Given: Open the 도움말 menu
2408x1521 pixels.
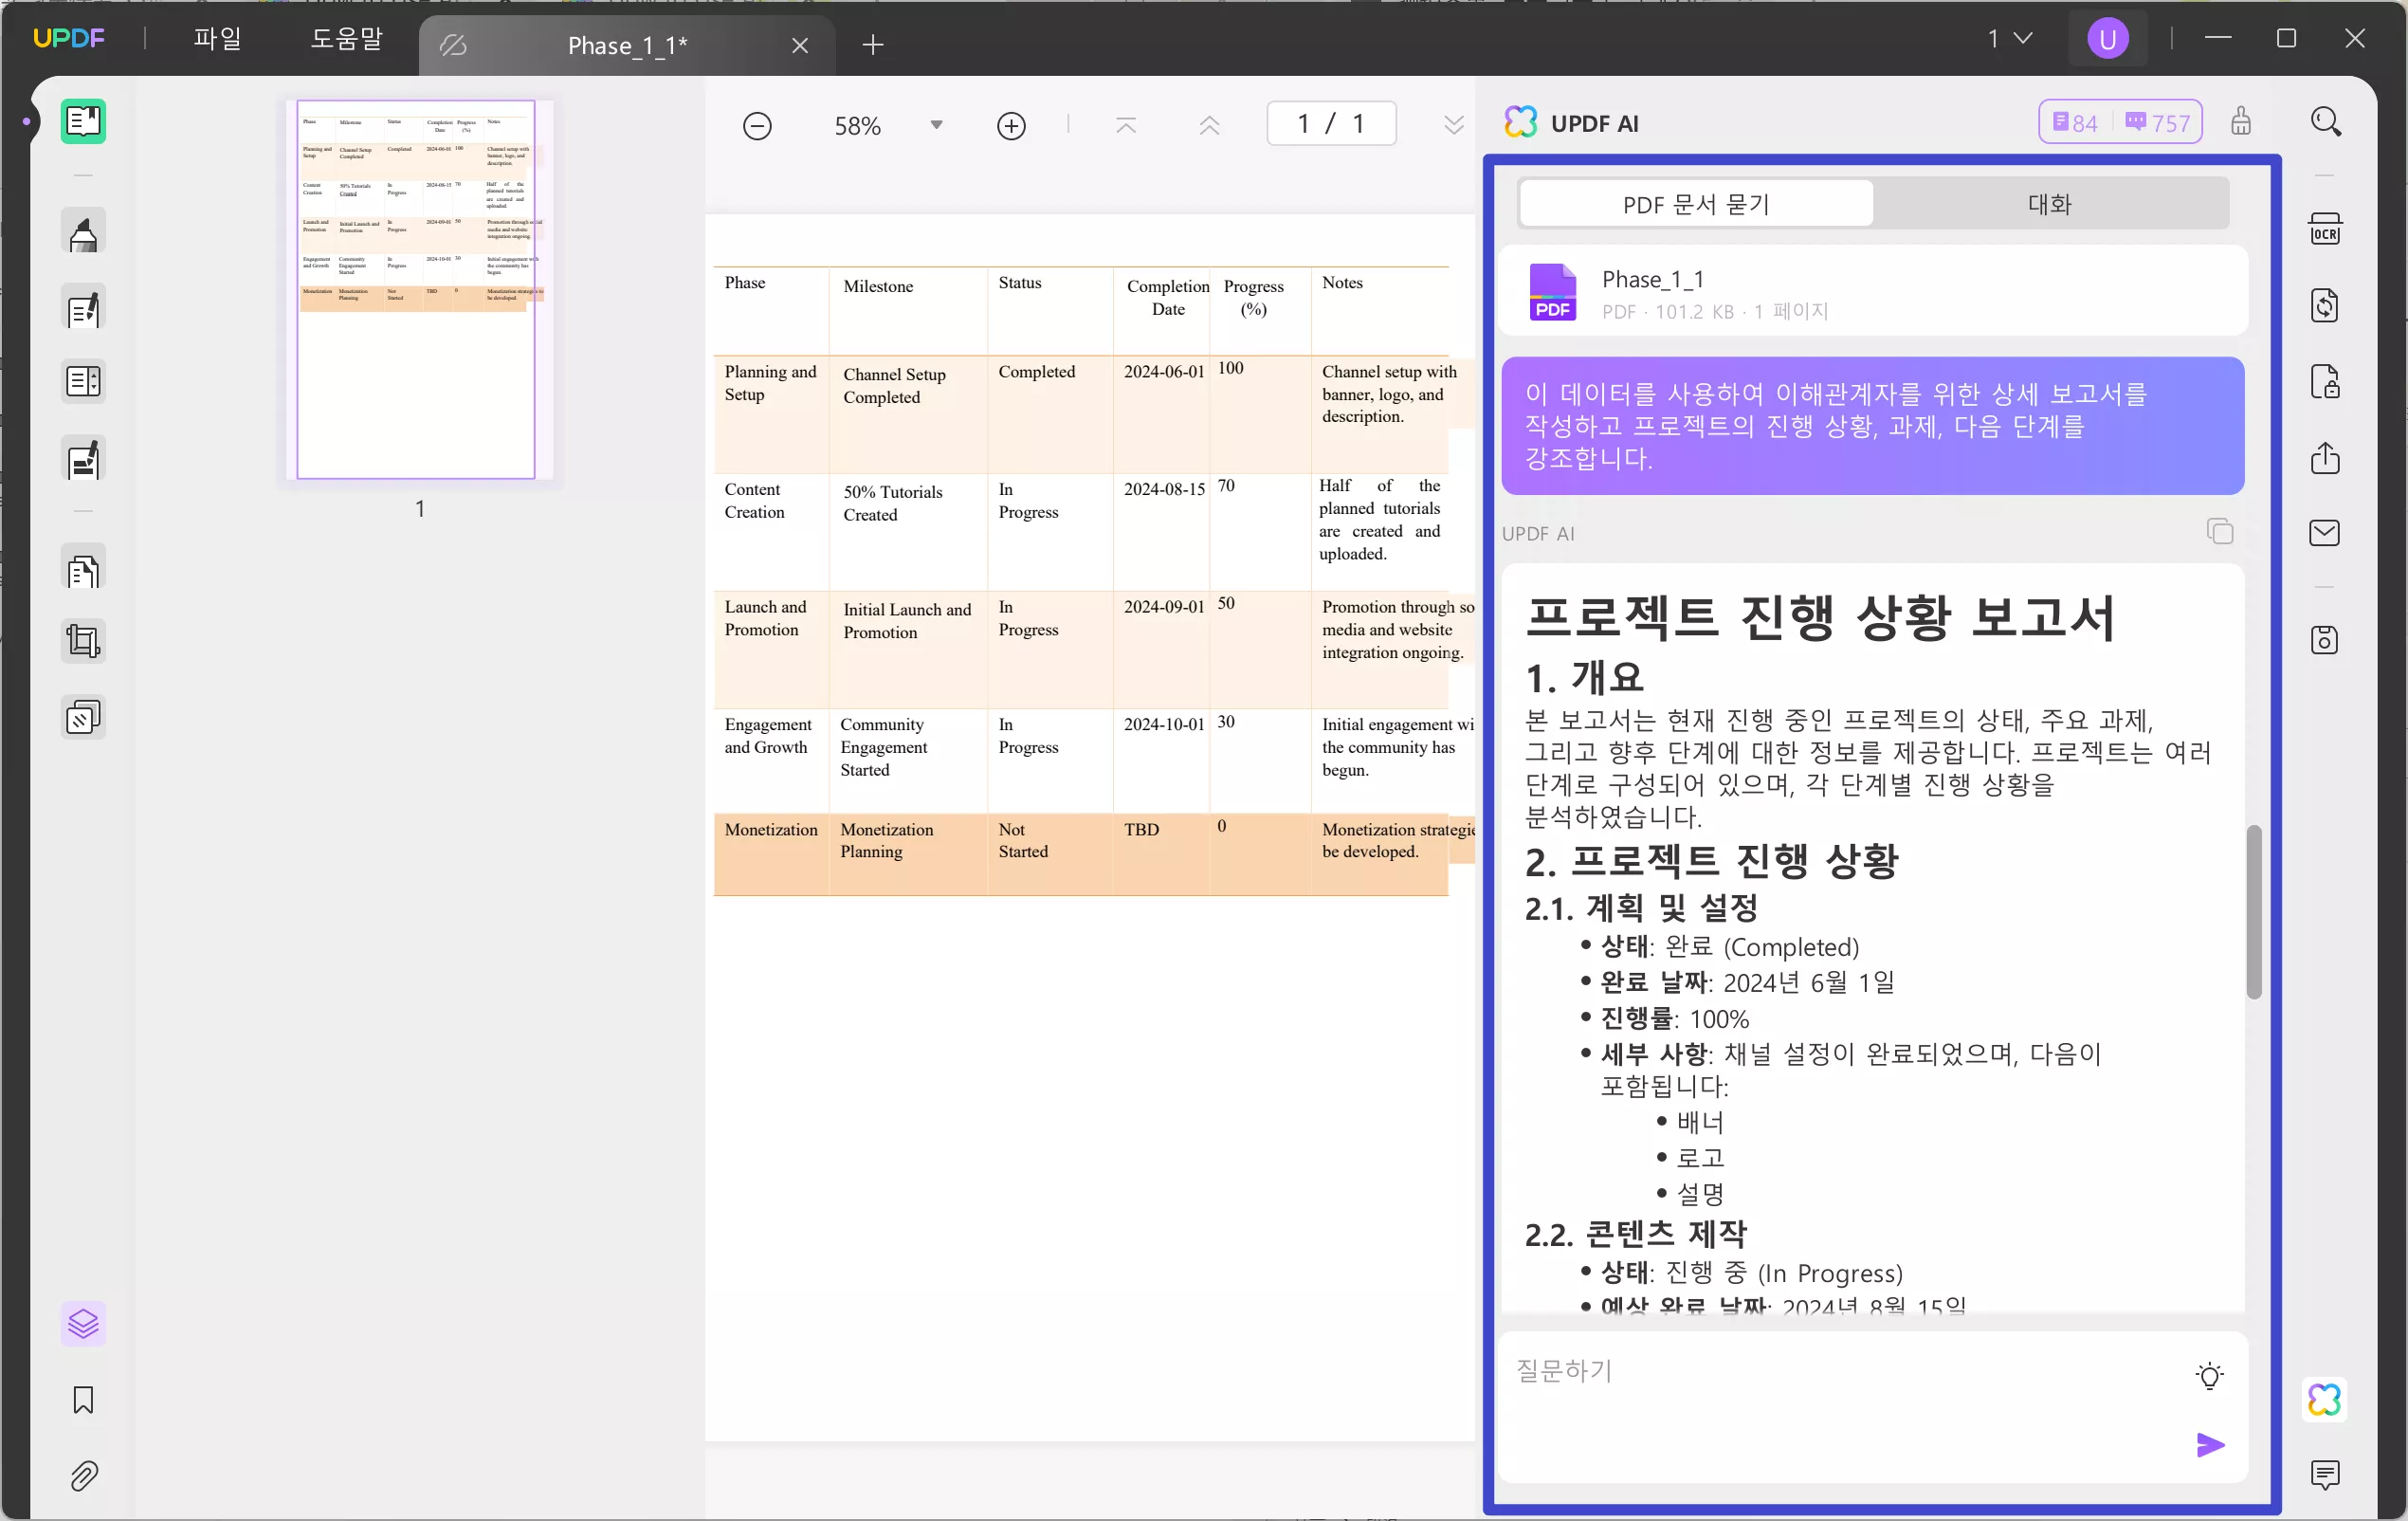Looking at the screenshot, I should coord(347,39).
